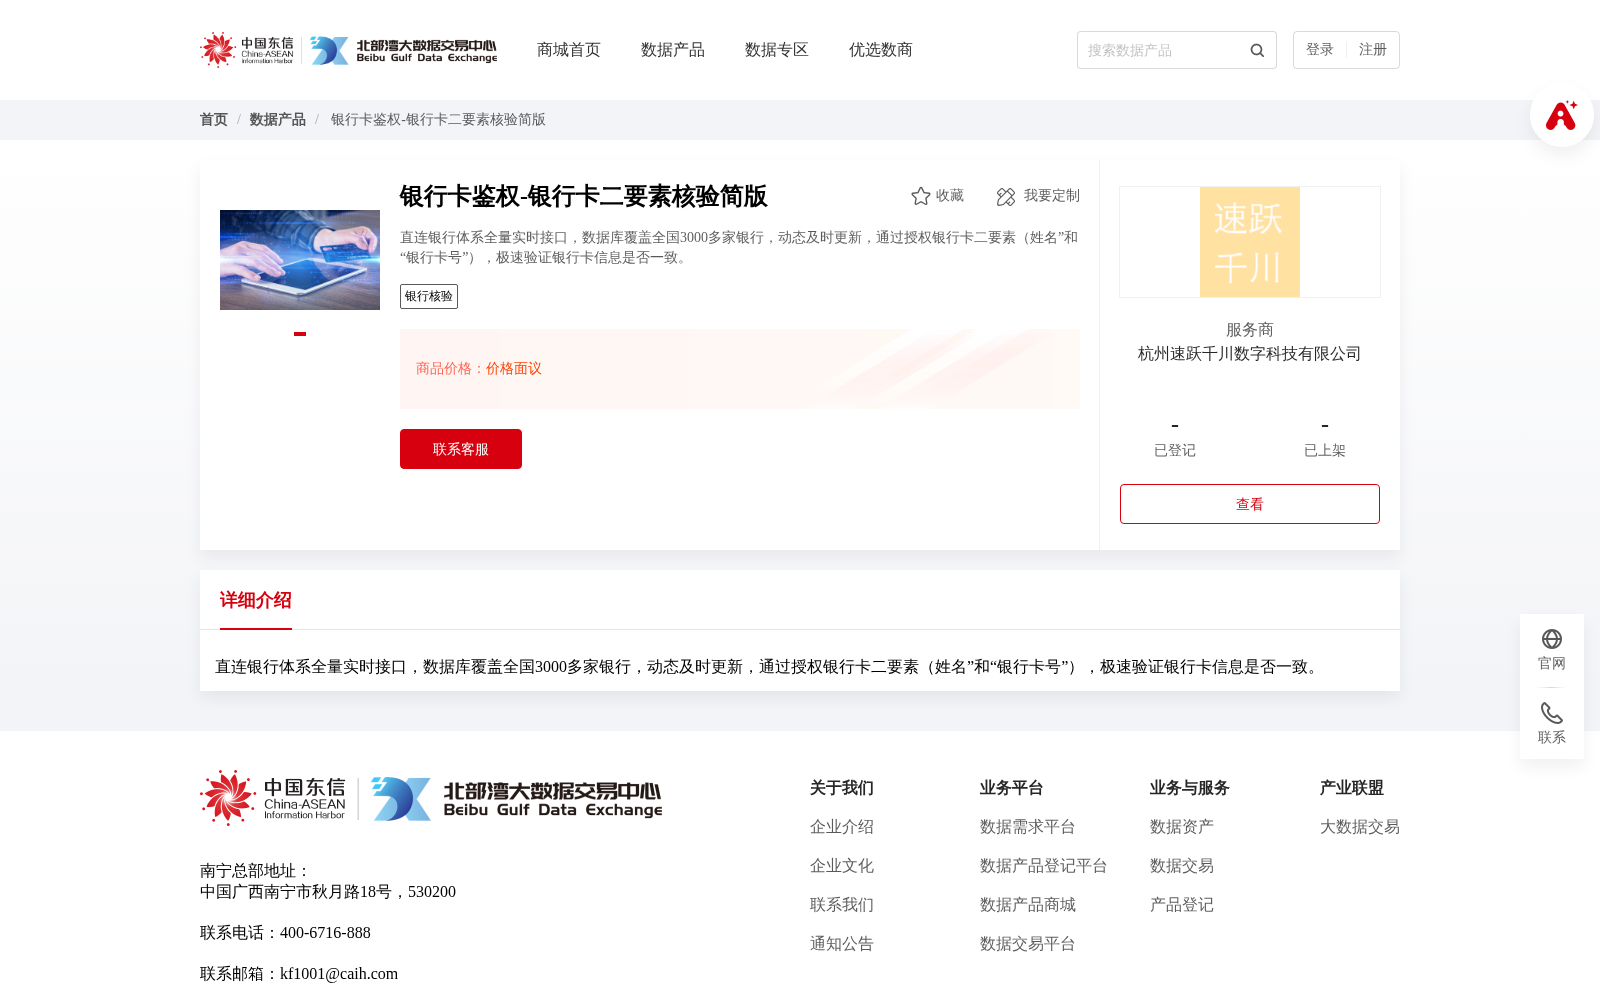Open the 数据产品登记平台 footer link
The image size is (1600, 1000).
tap(1044, 866)
